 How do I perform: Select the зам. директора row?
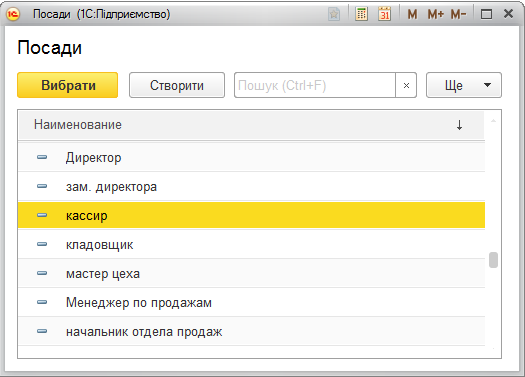(251, 186)
